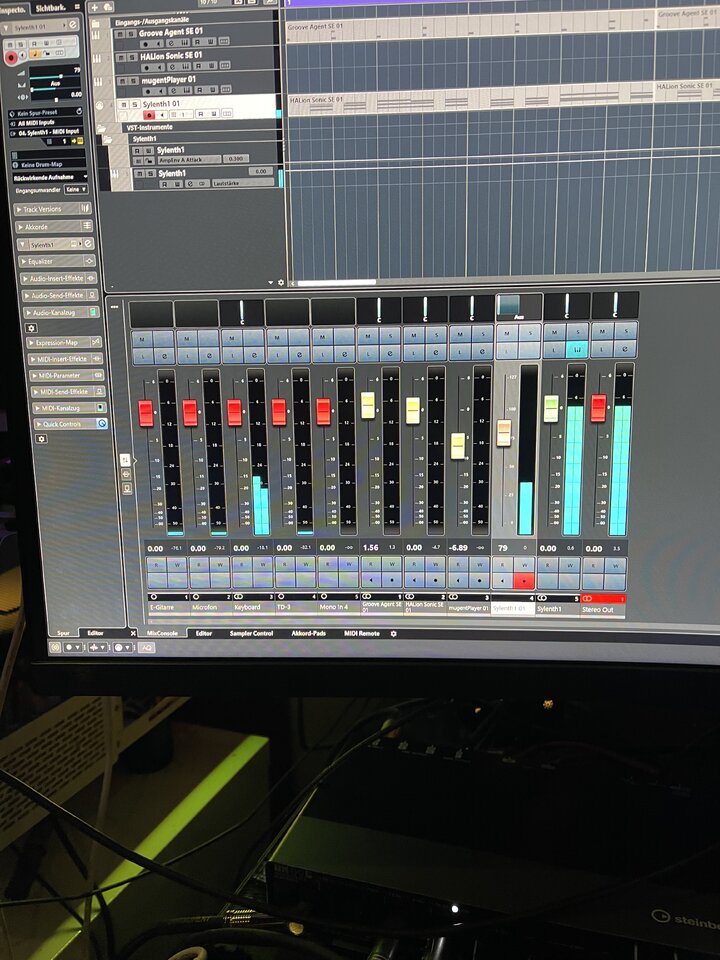Click the horizontal scrollbar below the arrangement

point(337,283)
